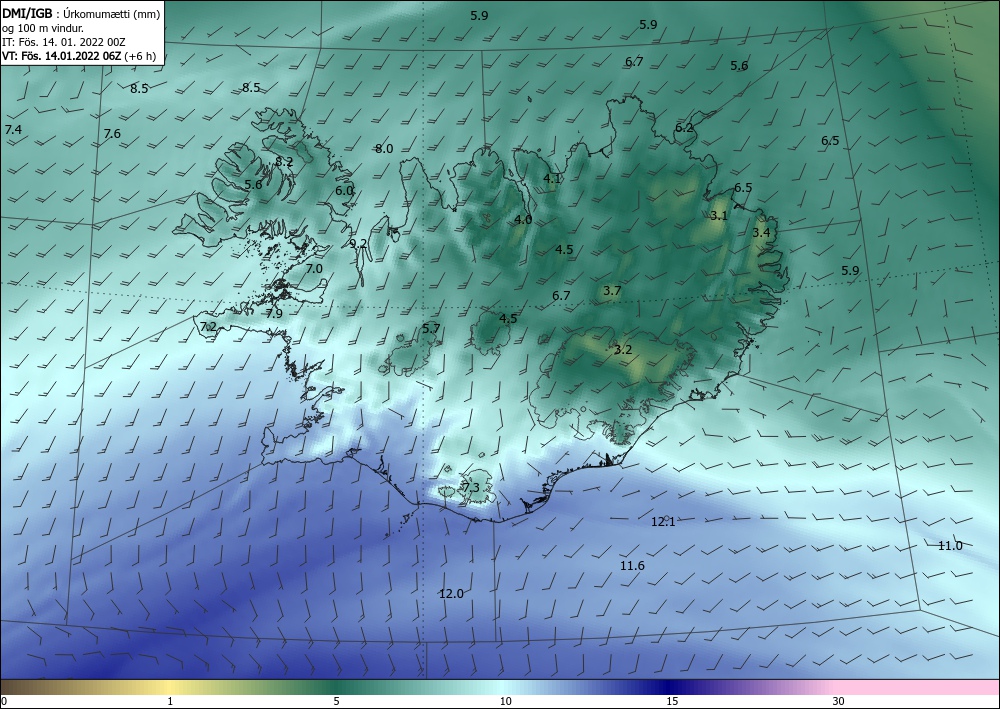Click the '0' tick on the color scale

pos(4,702)
